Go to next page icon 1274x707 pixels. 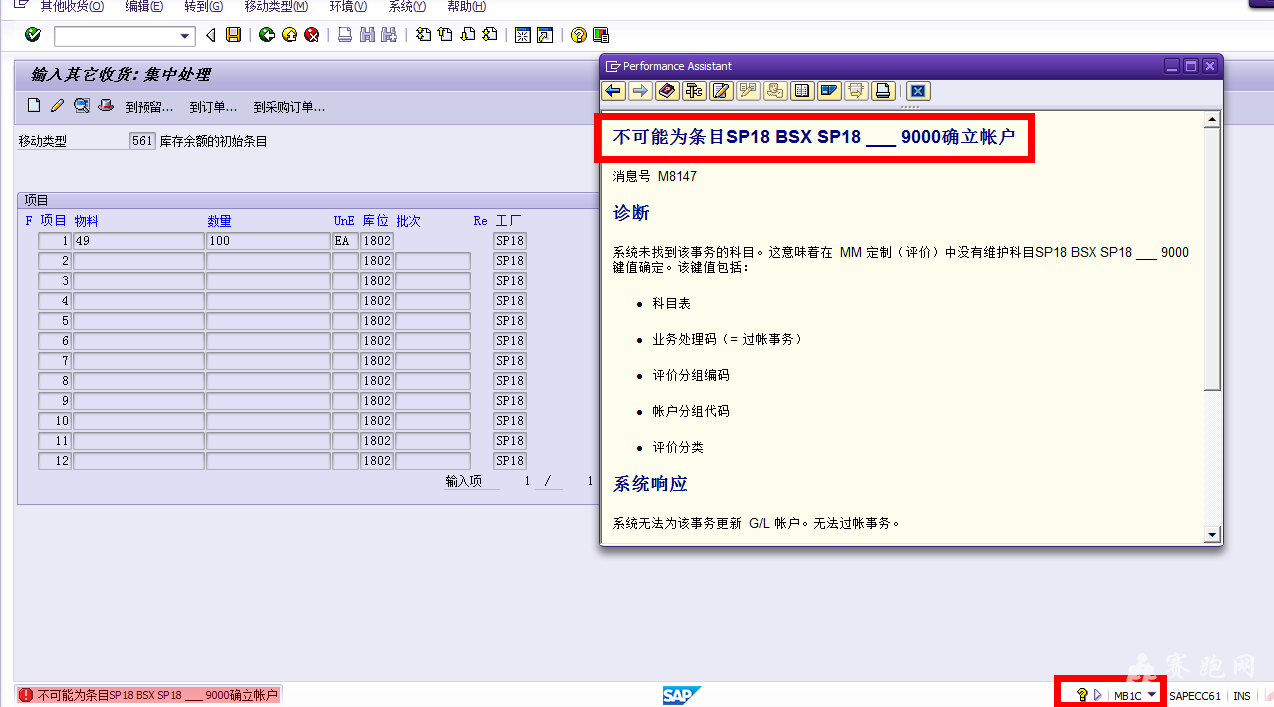[x=467, y=35]
